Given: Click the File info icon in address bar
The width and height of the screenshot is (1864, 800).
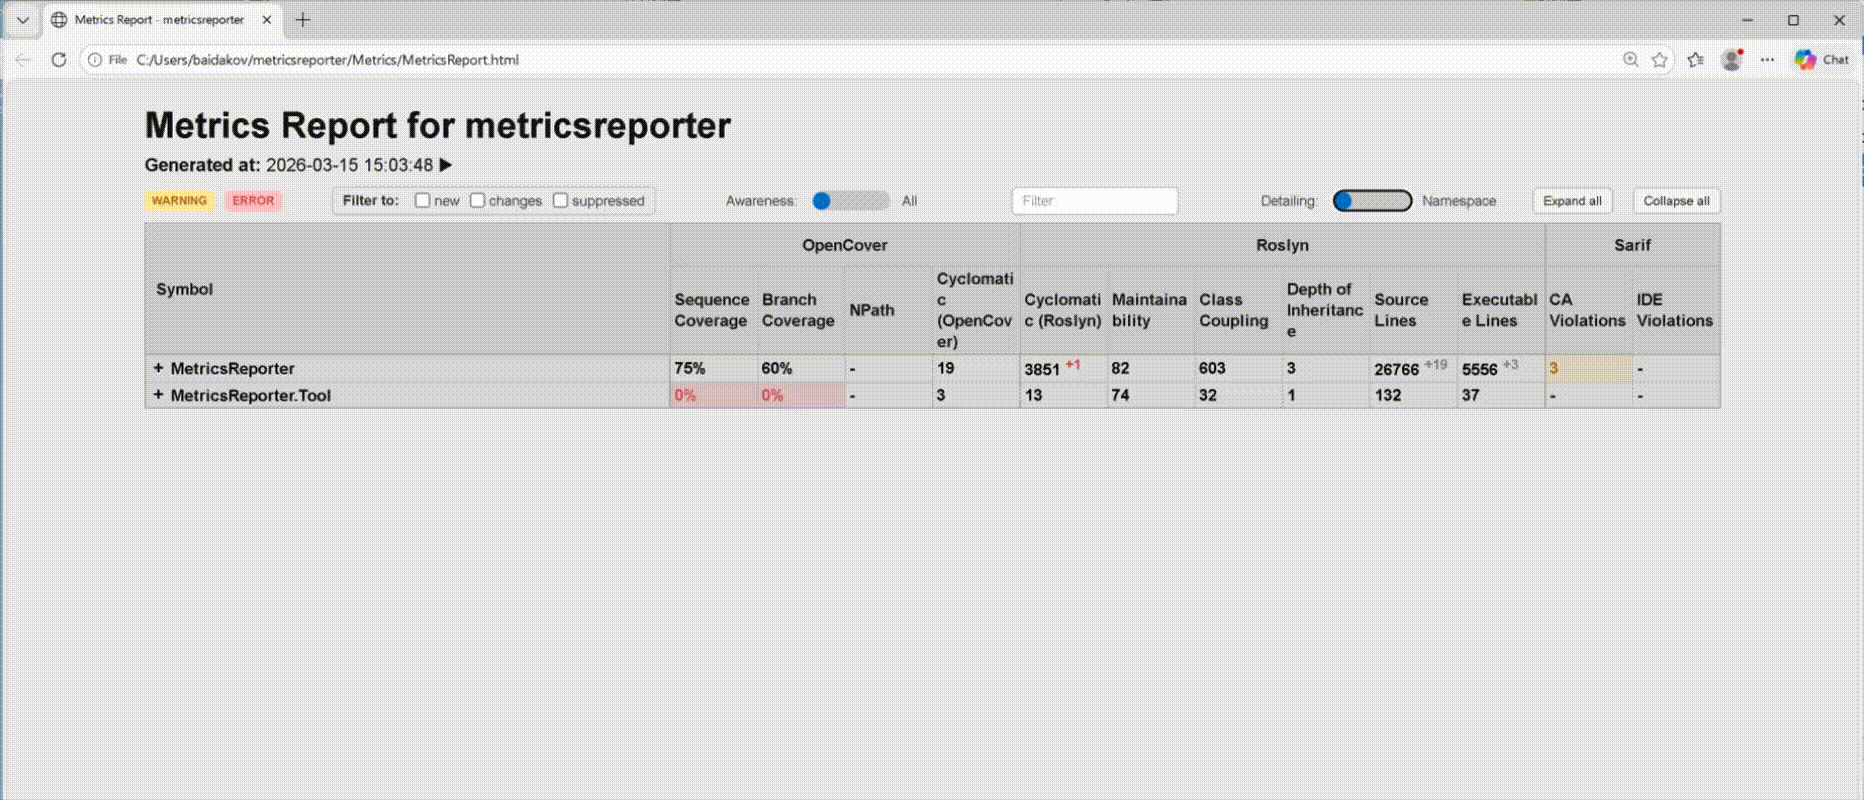Looking at the screenshot, I should pyautogui.click(x=95, y=60).
